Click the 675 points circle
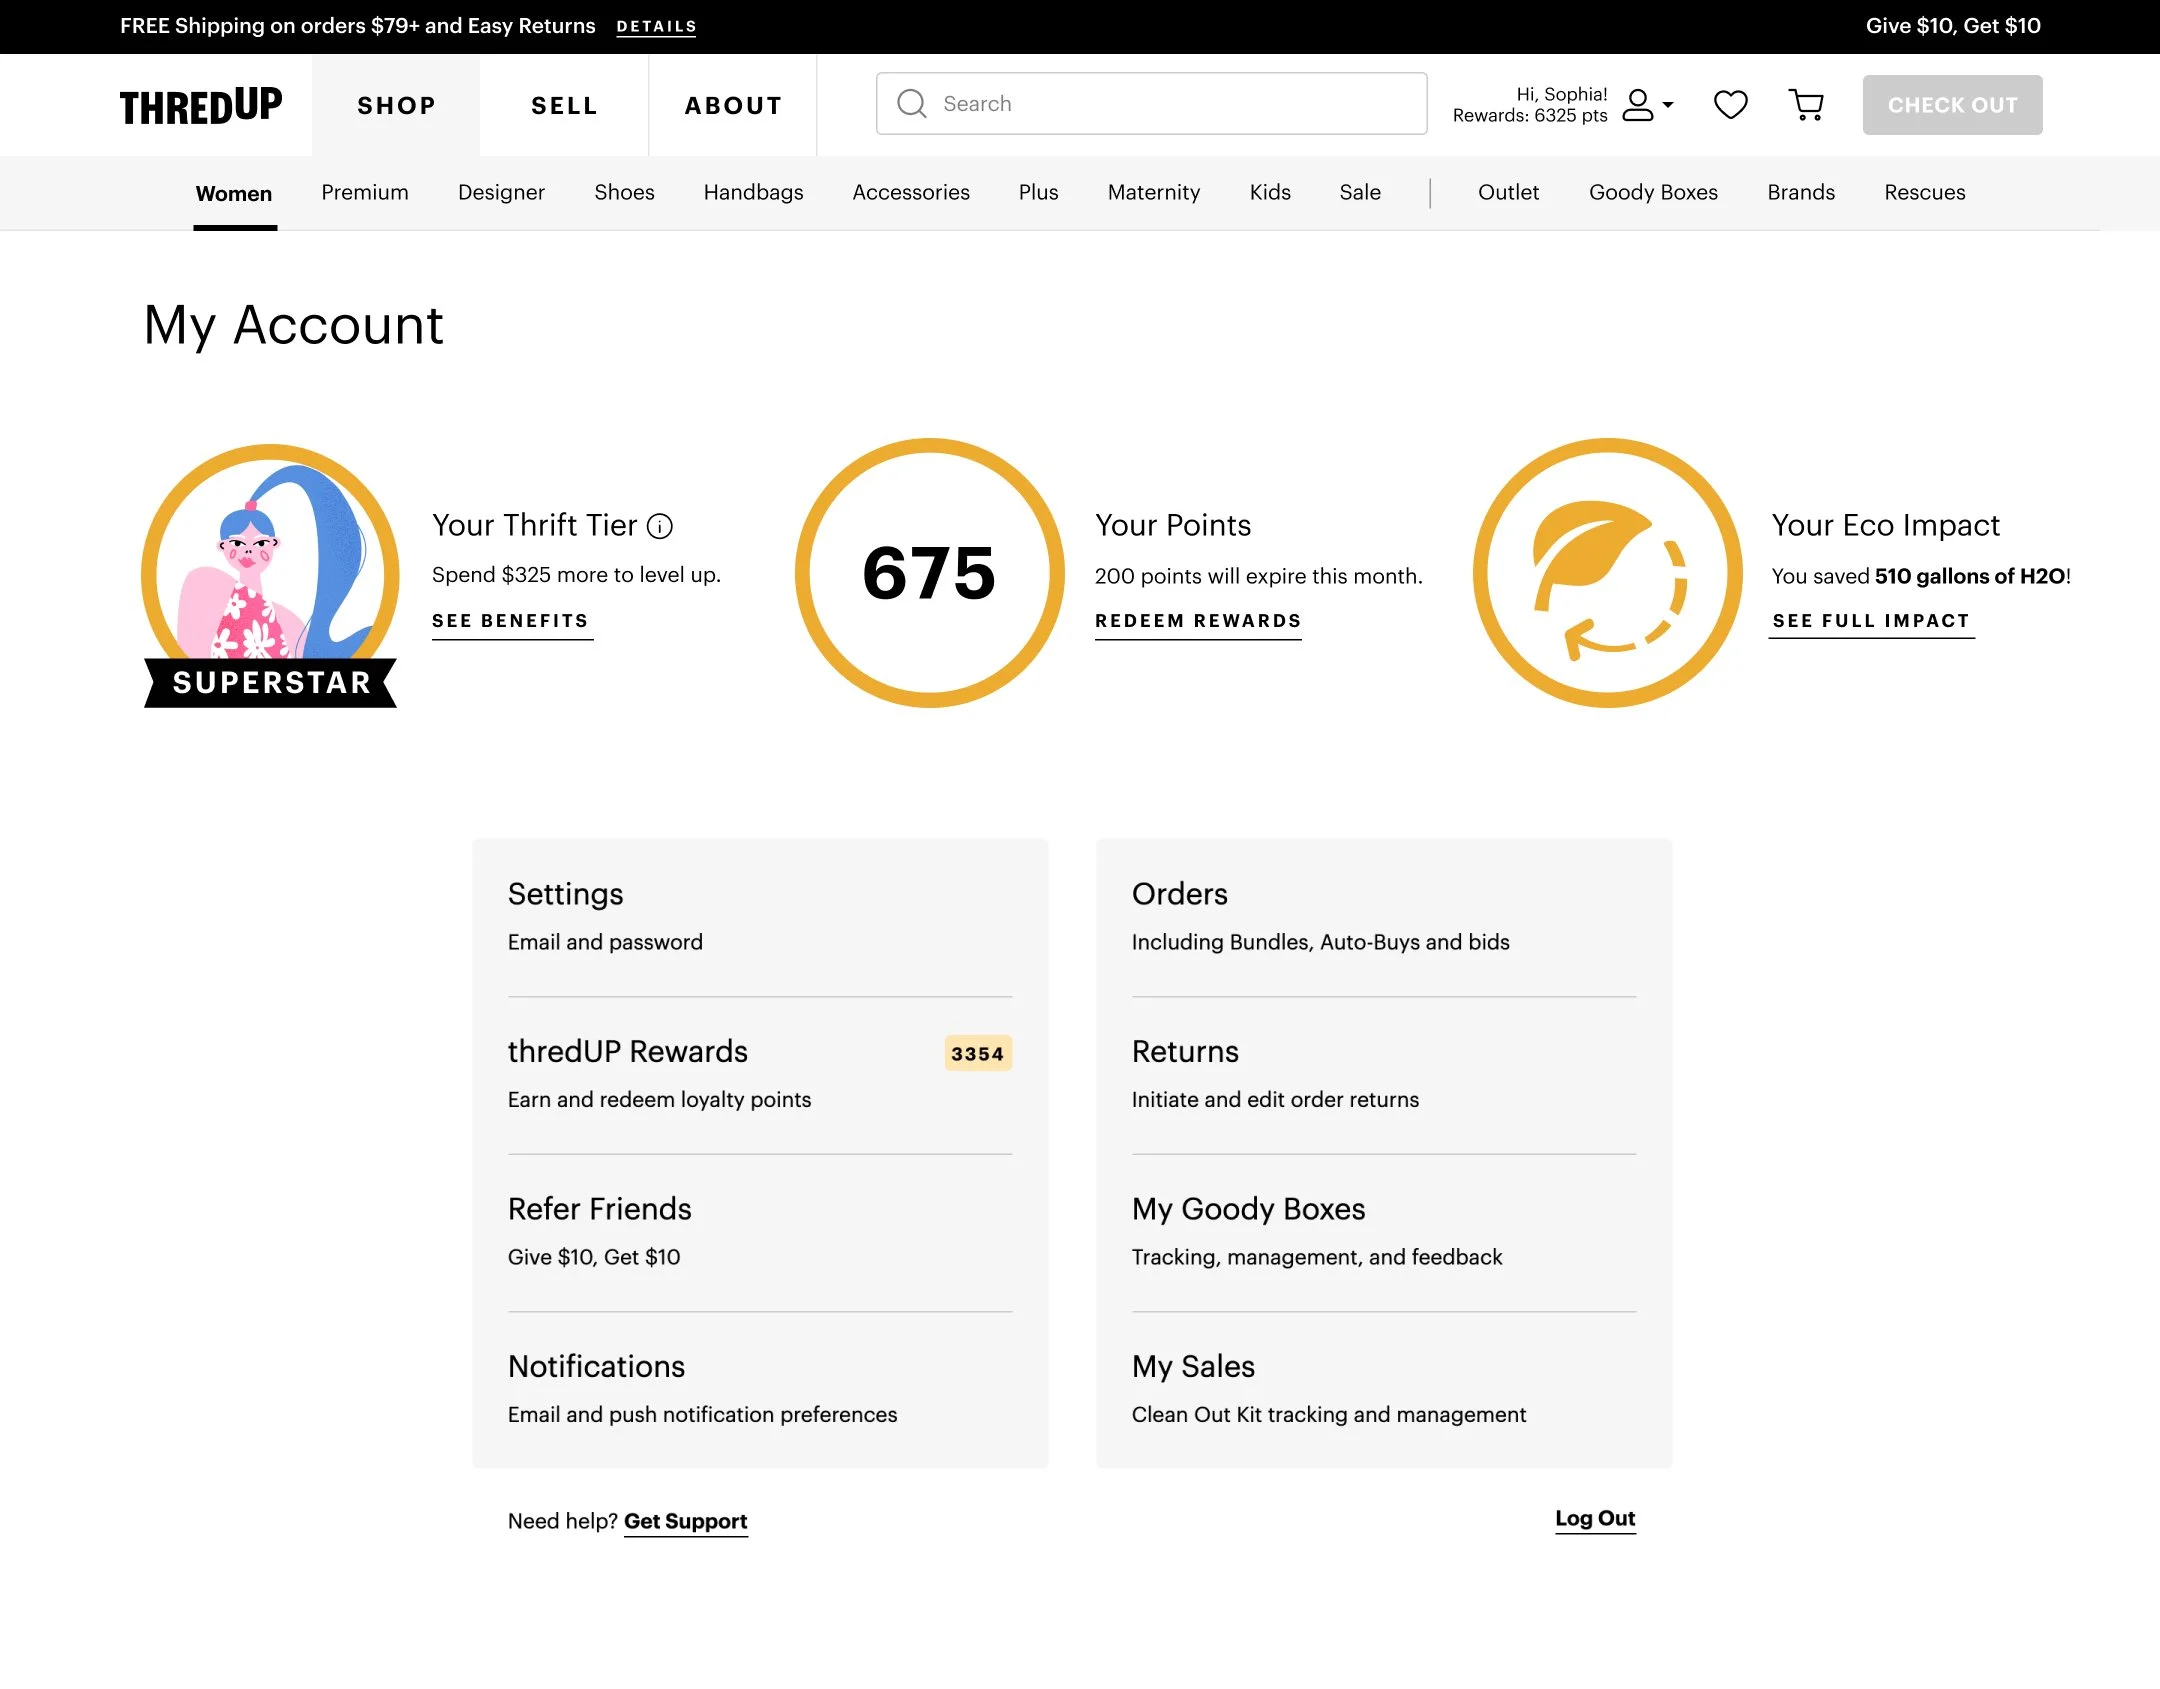Image resolution: width=2160 pixels, height=1689 pixels. pyautogui.click(x=929, y=573)
